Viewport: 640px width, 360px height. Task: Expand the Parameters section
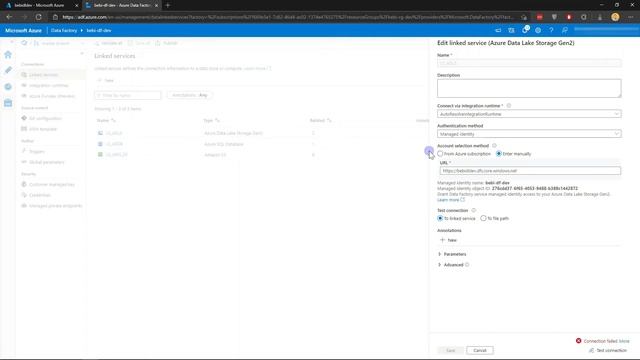[x=452, y=254]
